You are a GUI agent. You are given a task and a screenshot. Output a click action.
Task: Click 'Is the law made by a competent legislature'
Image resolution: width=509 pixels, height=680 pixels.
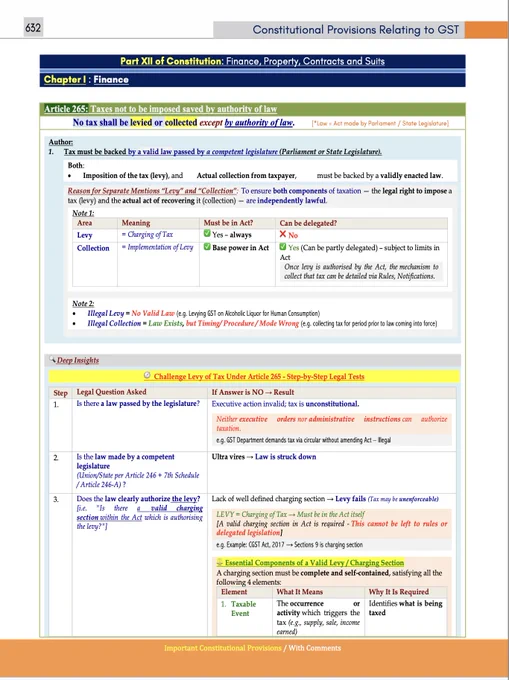125,461
